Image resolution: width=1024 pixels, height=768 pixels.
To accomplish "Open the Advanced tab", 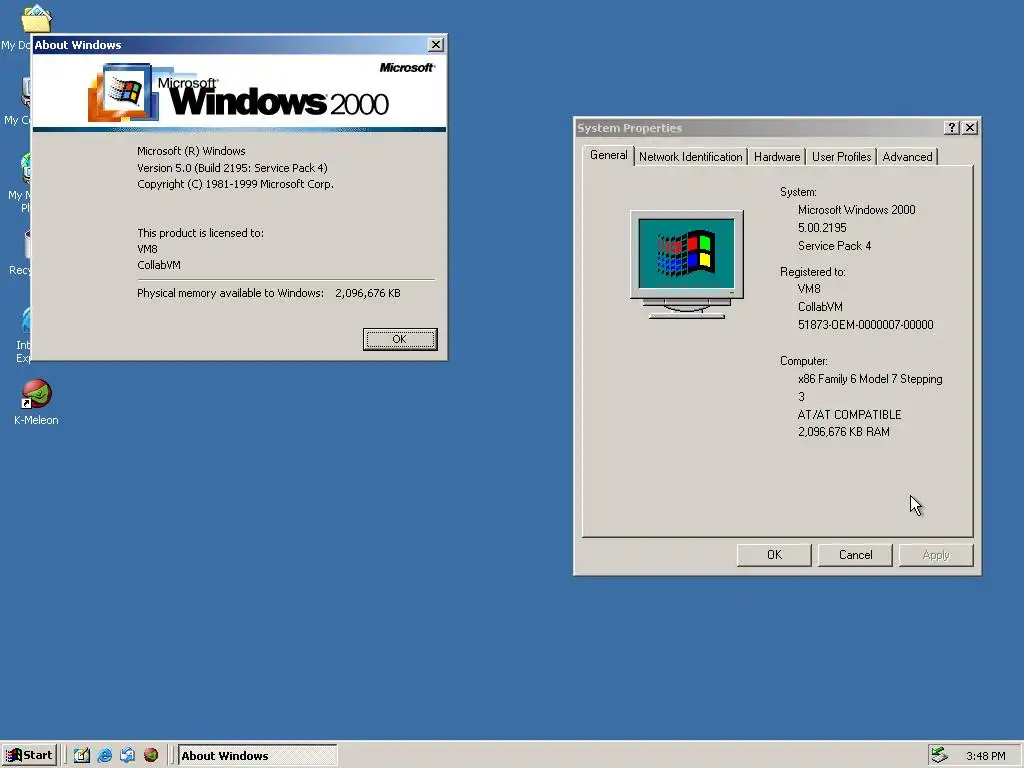I will [907, 157].
